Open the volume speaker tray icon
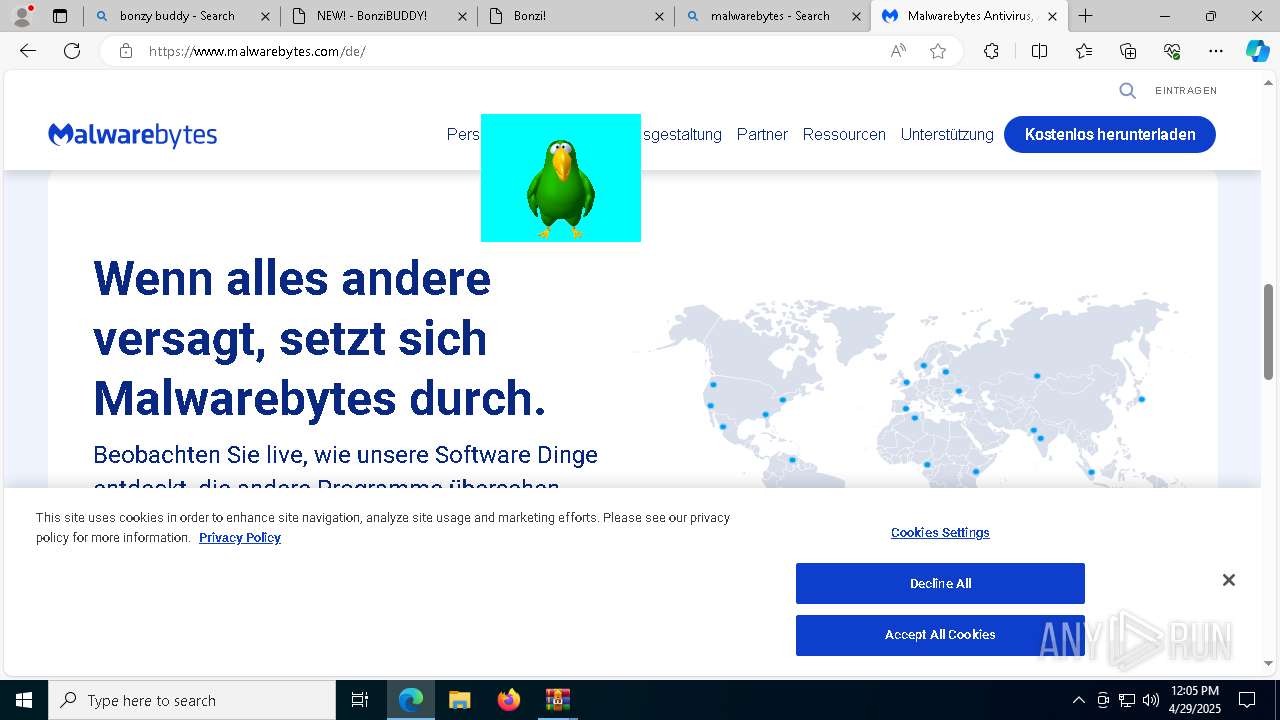Screen dimensions: 1280x720 tap(1151, 700)
